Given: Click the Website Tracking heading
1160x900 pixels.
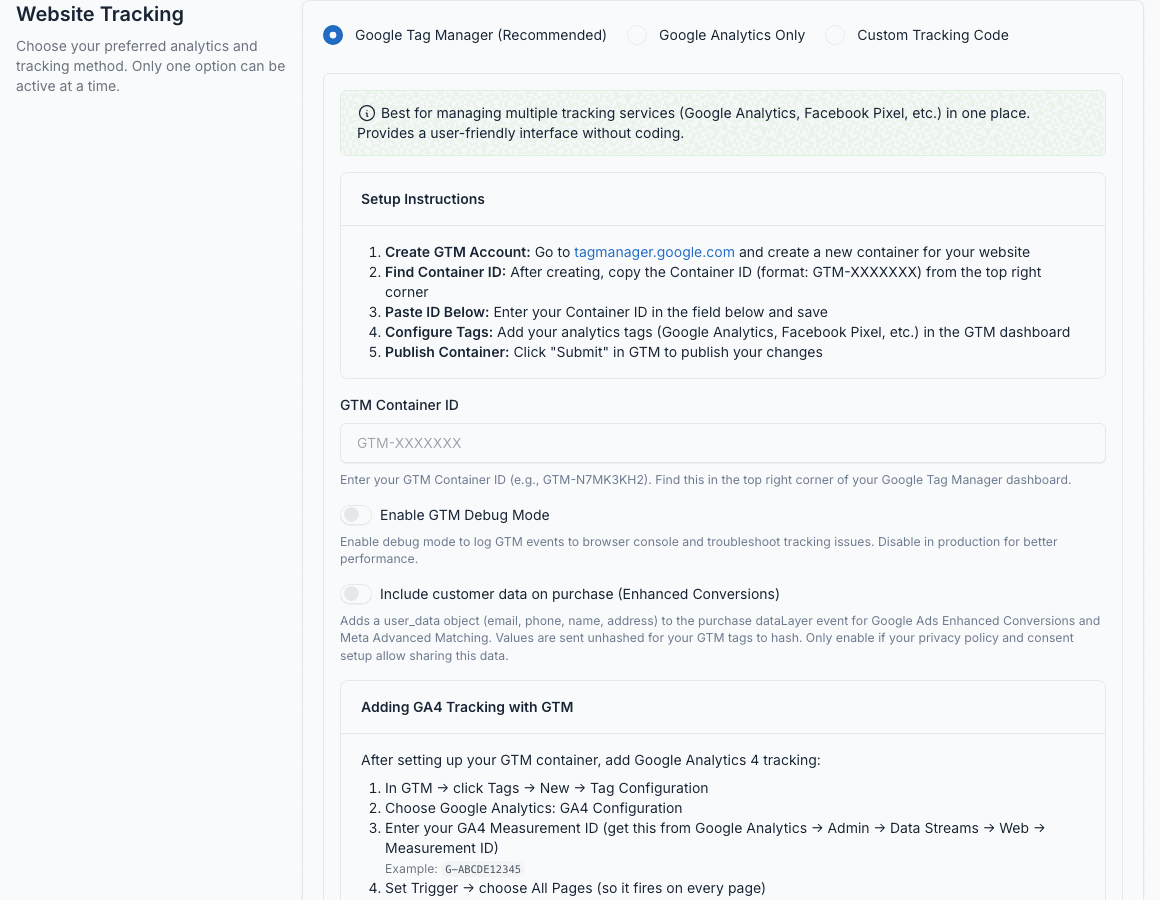Looking at the screenshot, I should [100, 14].
